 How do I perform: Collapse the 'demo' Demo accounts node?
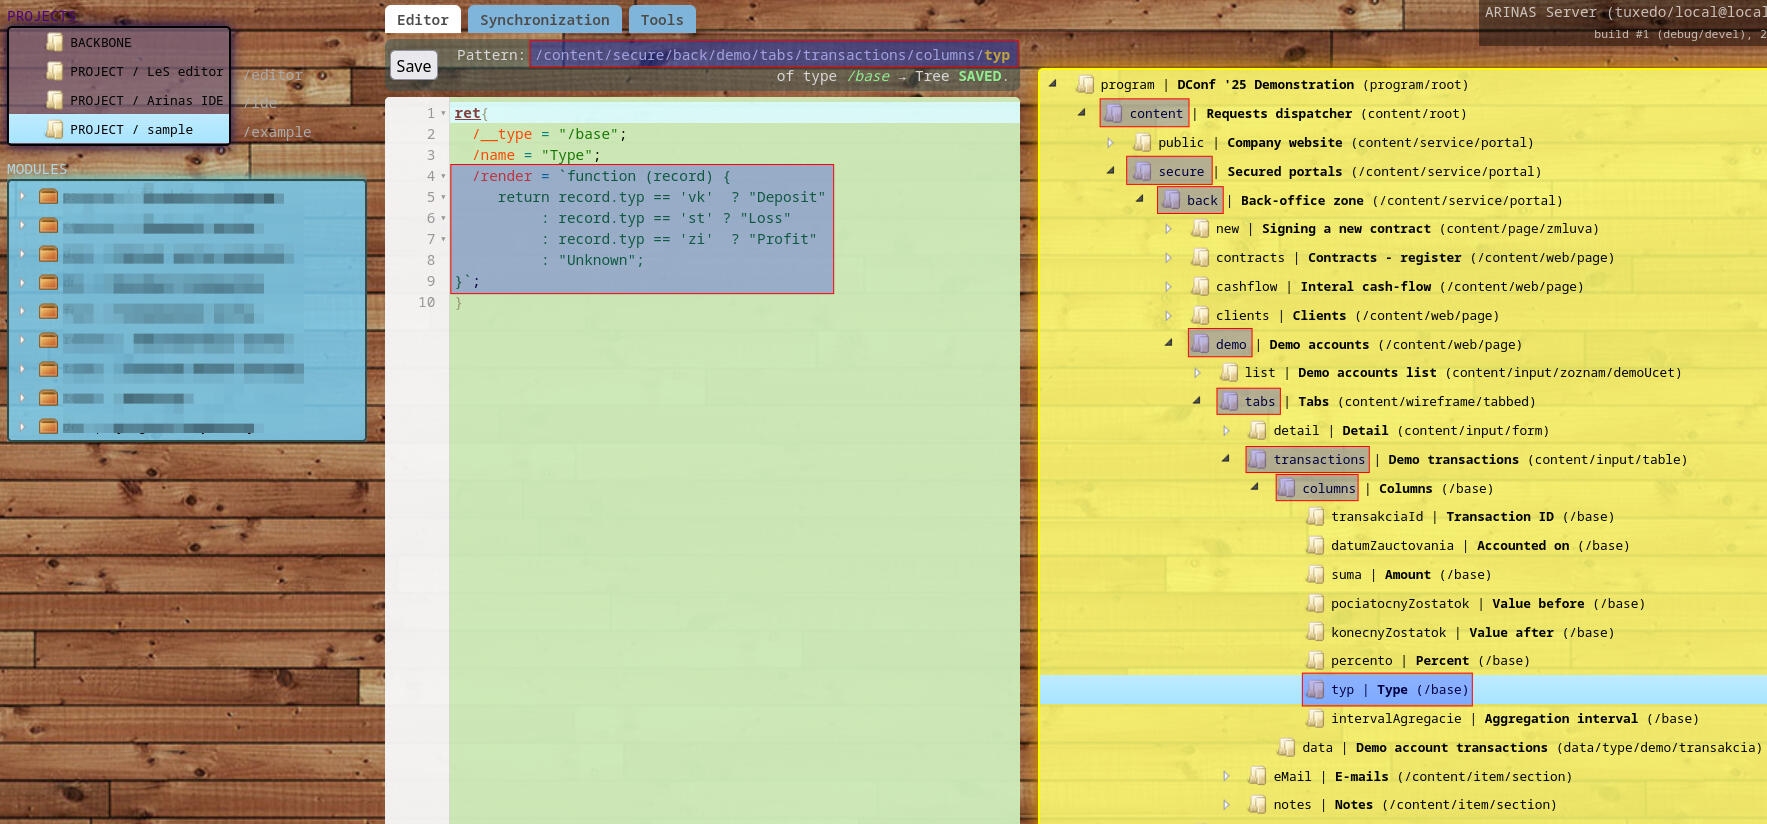pos(1168,343)
